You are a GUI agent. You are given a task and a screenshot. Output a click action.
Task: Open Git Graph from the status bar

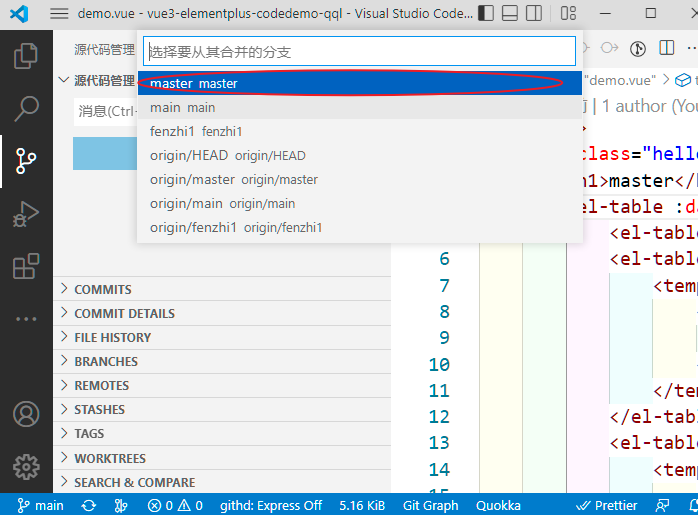click(x=430, y=506)
